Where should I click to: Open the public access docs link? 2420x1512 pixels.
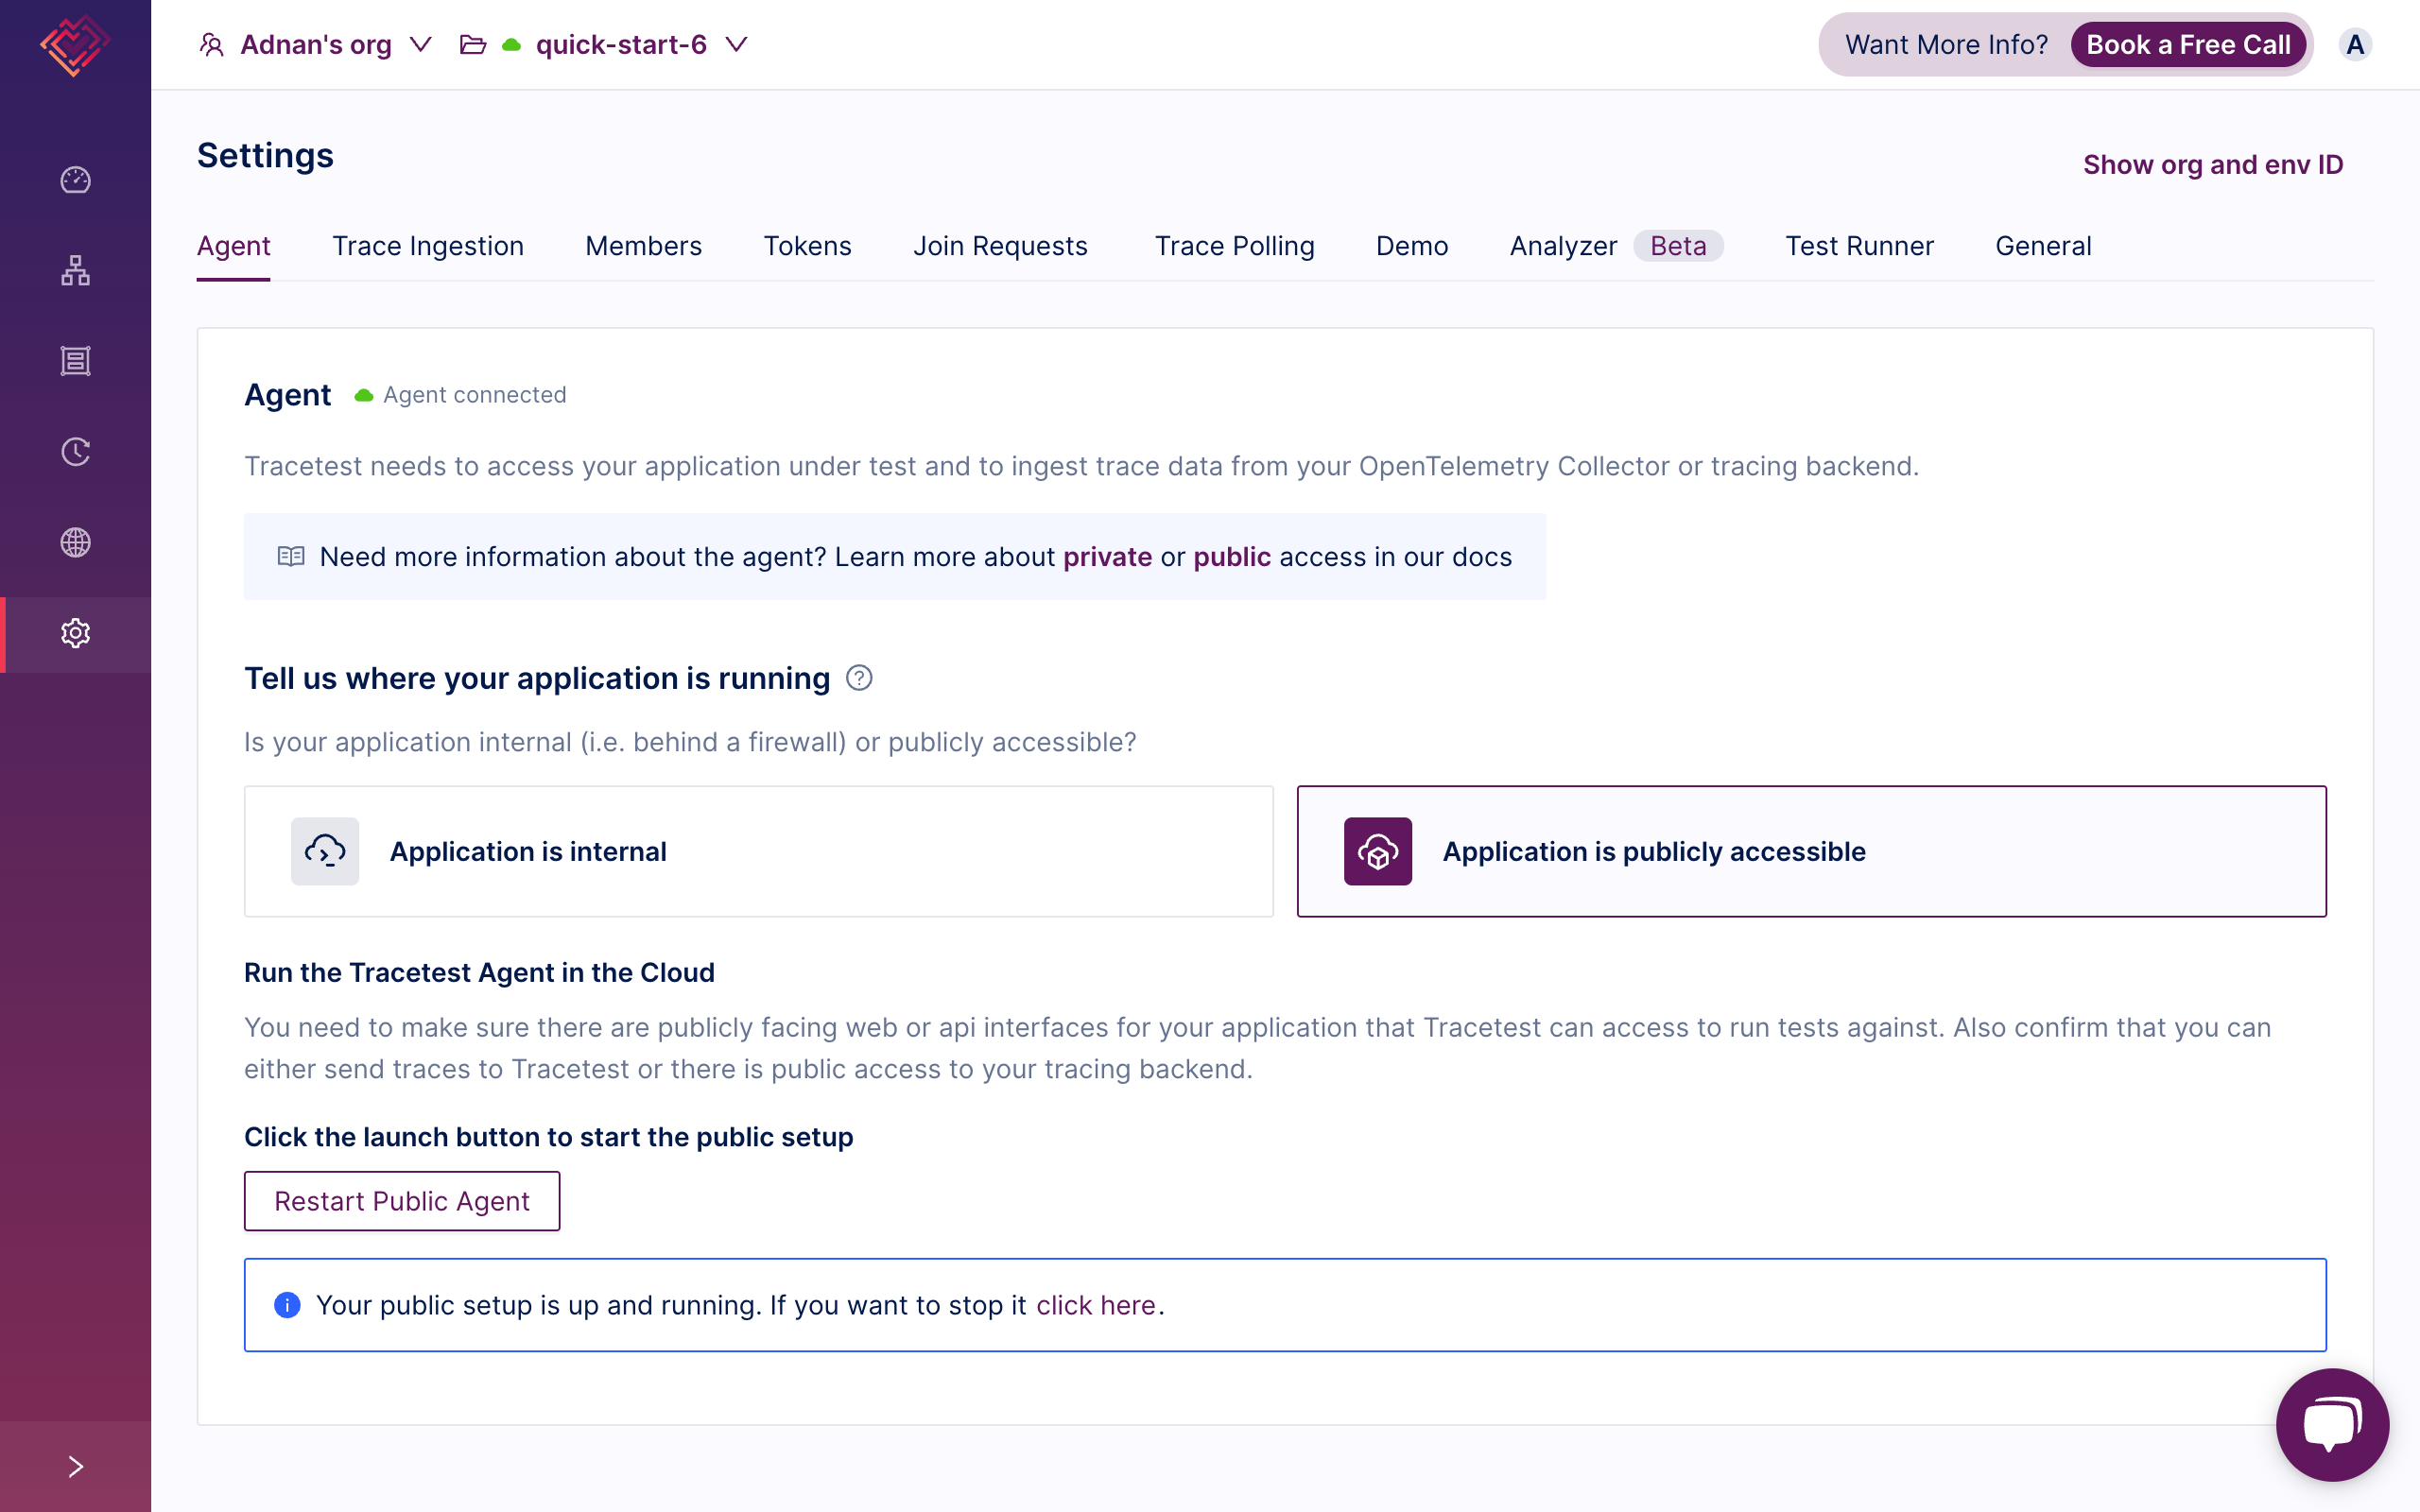[1232, 557]
